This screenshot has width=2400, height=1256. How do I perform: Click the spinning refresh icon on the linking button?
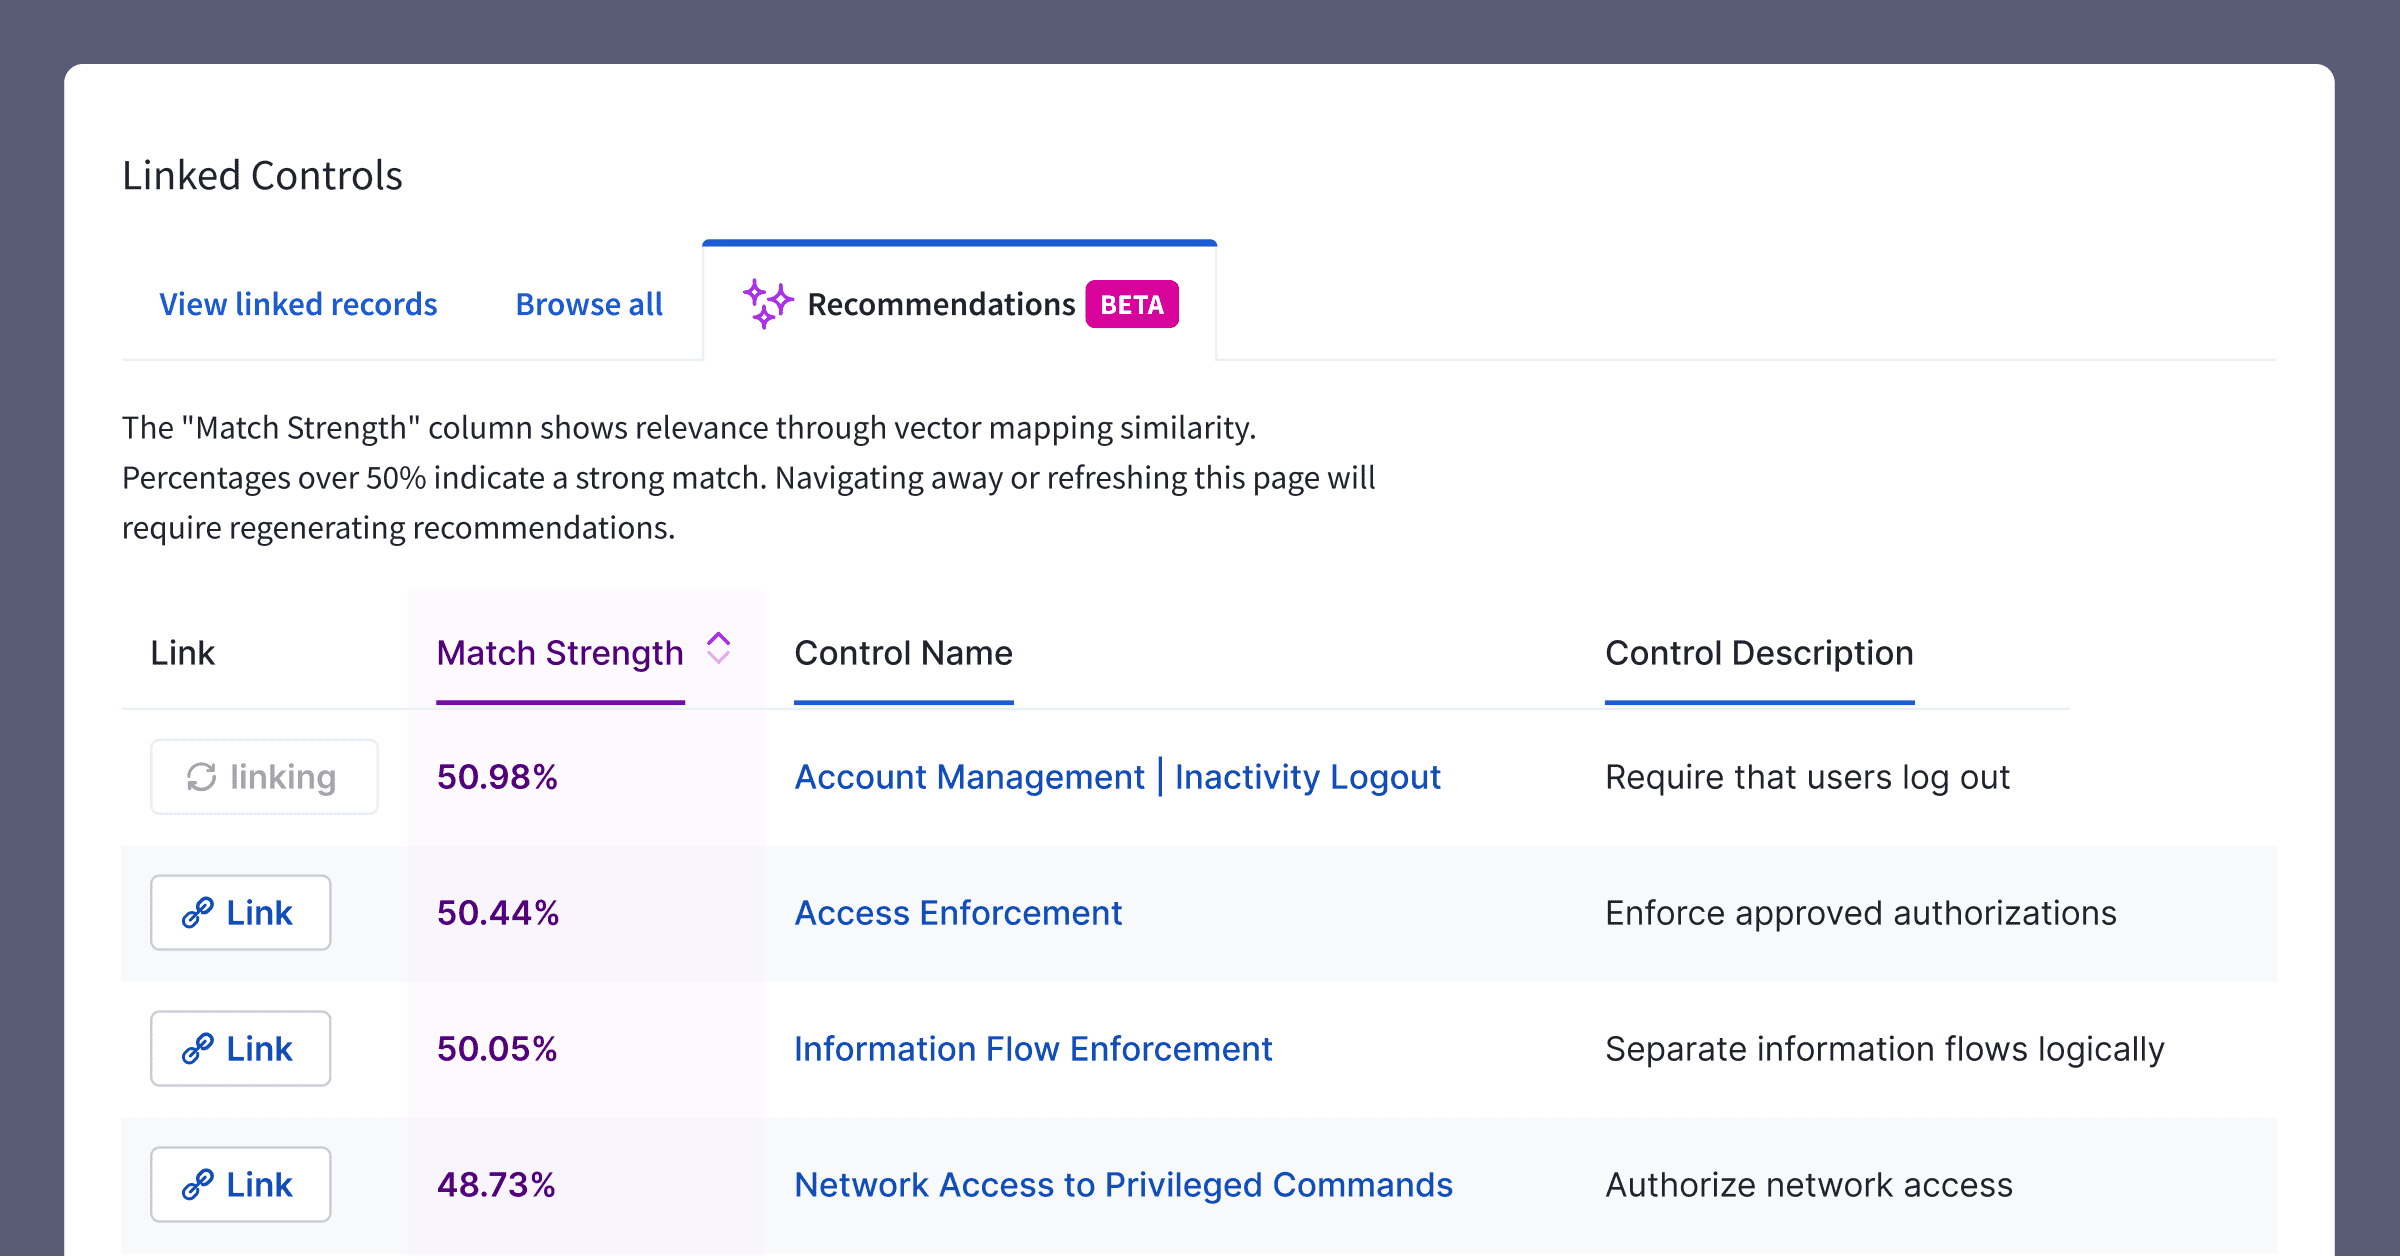pos(201,777)
